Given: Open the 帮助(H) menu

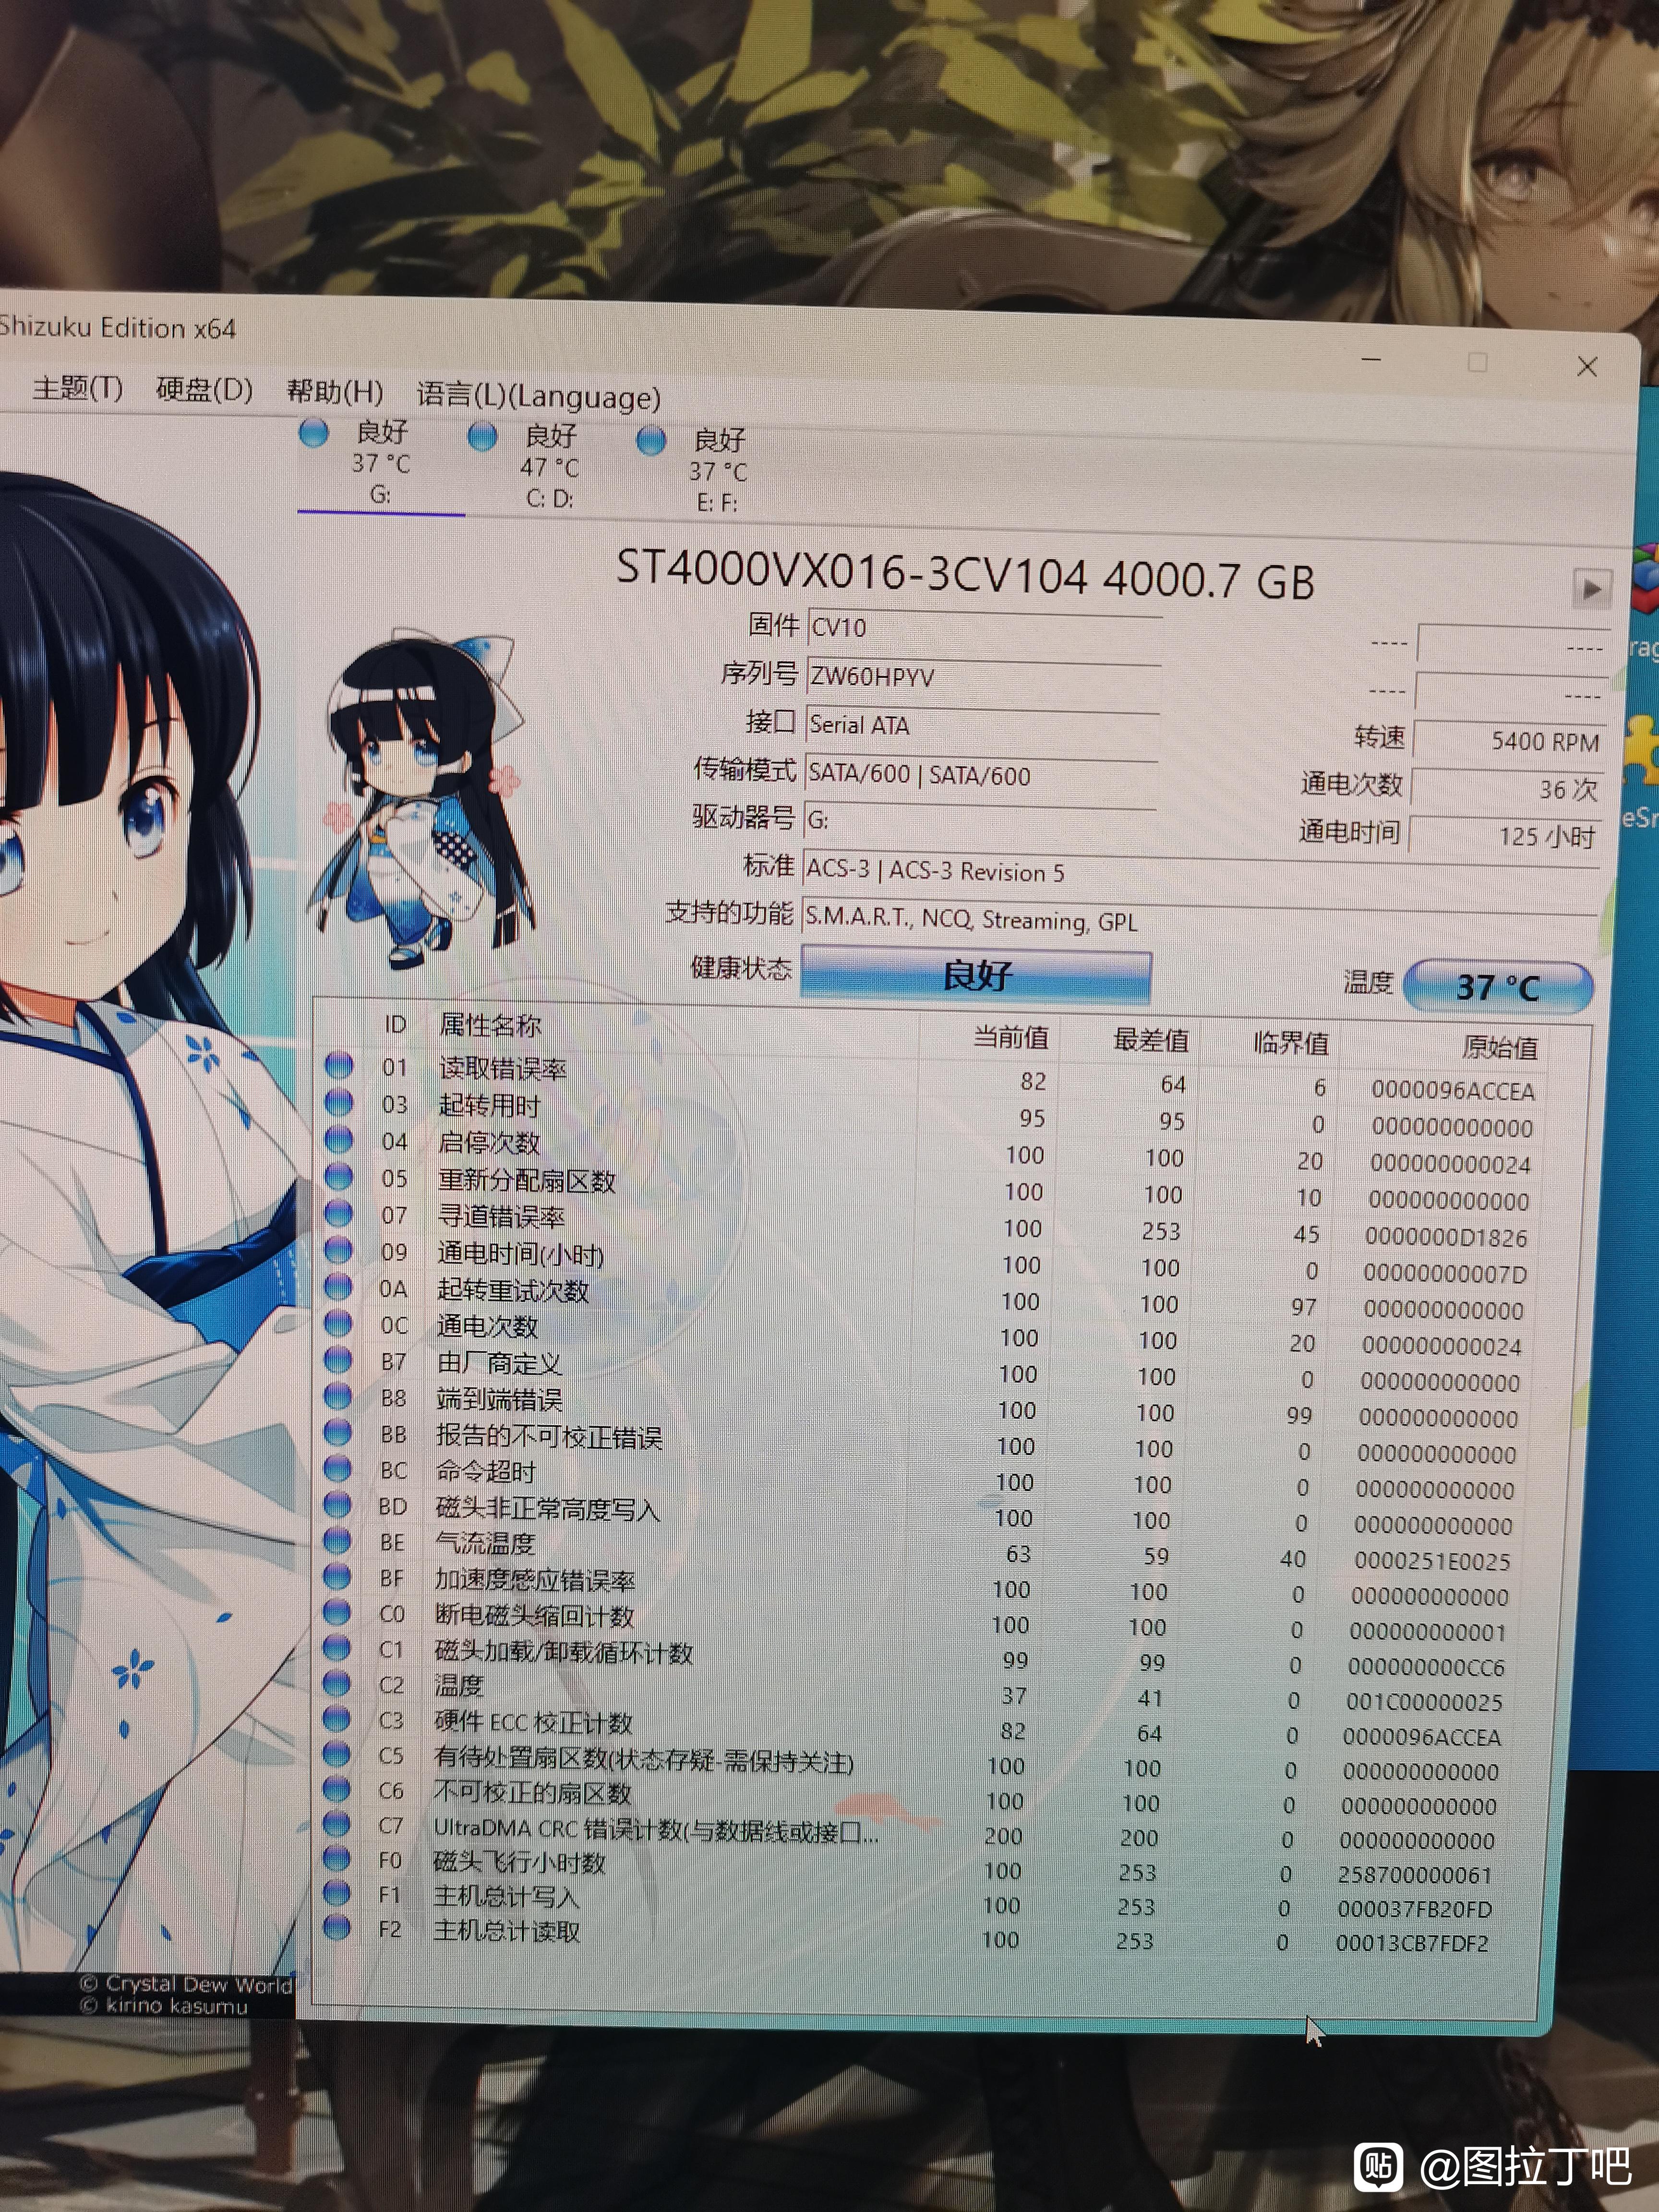Looking at the screenshot, I should click(x=335, y=392).
